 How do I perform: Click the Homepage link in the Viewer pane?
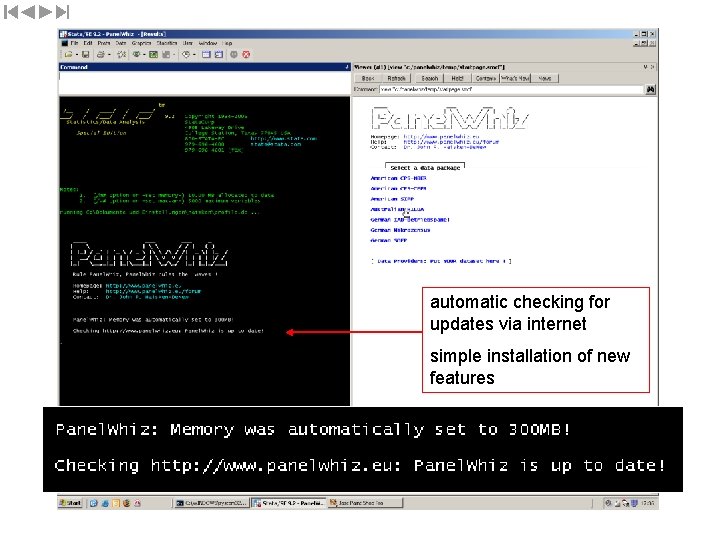(x=441, y=137)
